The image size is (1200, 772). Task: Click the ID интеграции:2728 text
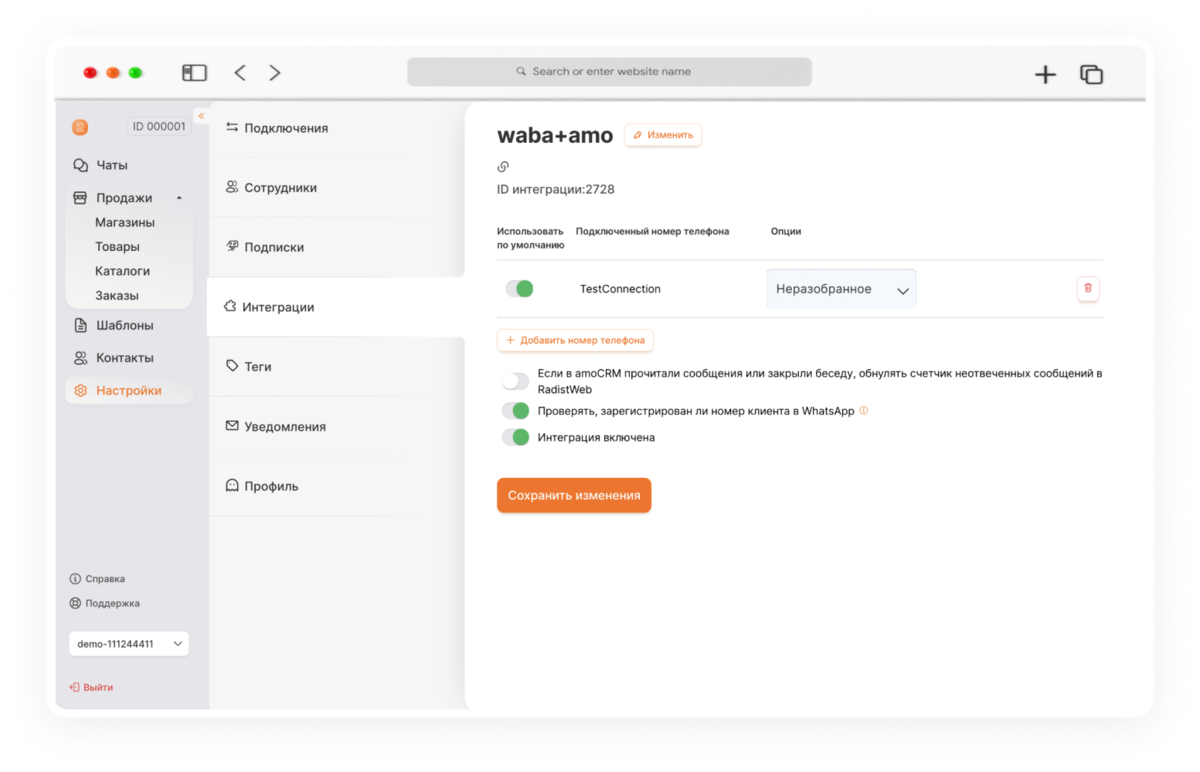click(x=555, y=189)
